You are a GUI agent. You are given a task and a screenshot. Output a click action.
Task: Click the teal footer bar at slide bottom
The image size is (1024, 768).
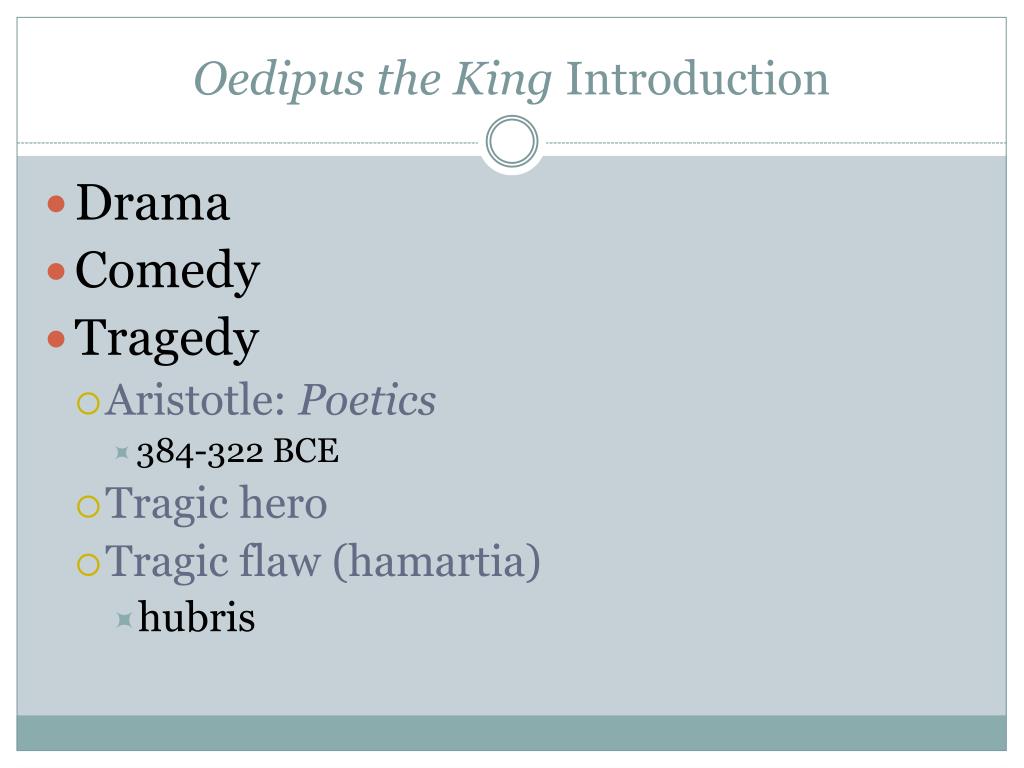click(x=511, y=733)
